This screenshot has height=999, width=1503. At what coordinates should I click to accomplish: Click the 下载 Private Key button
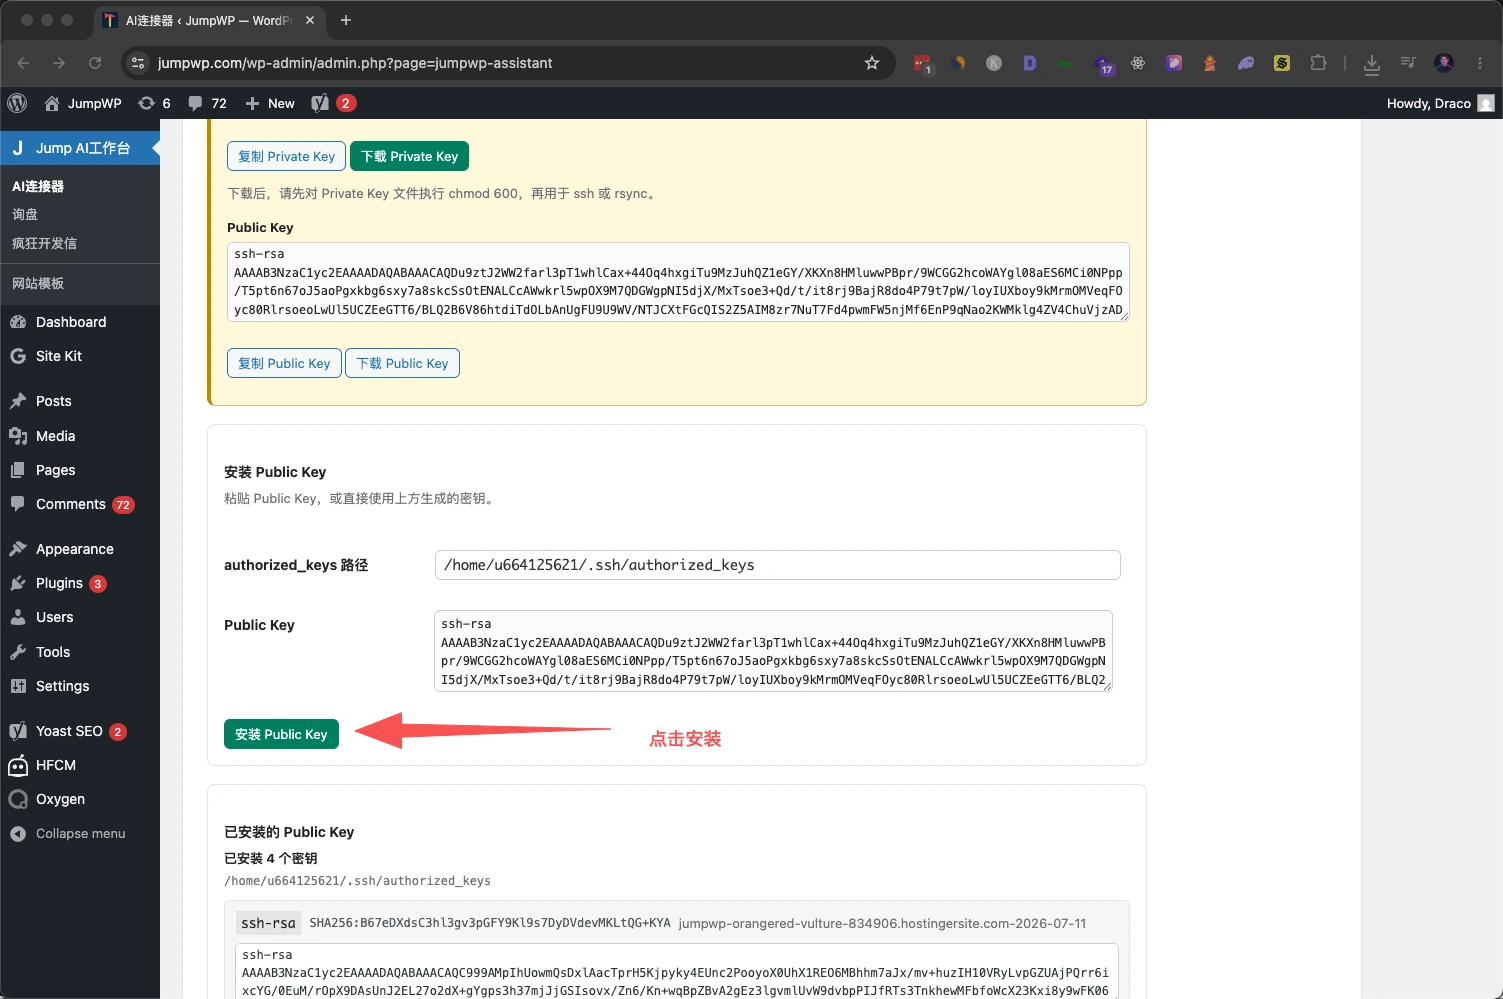(x=410, y=156)
